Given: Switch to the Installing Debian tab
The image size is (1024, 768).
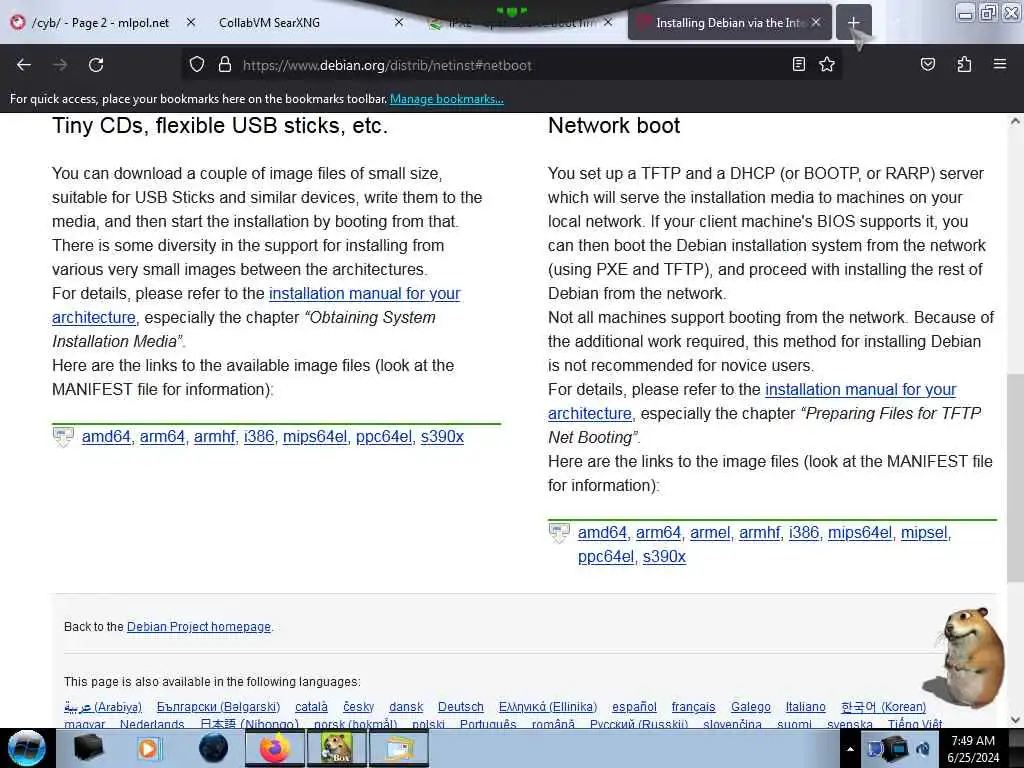Looking at the screenshot, I should [729, 22].
